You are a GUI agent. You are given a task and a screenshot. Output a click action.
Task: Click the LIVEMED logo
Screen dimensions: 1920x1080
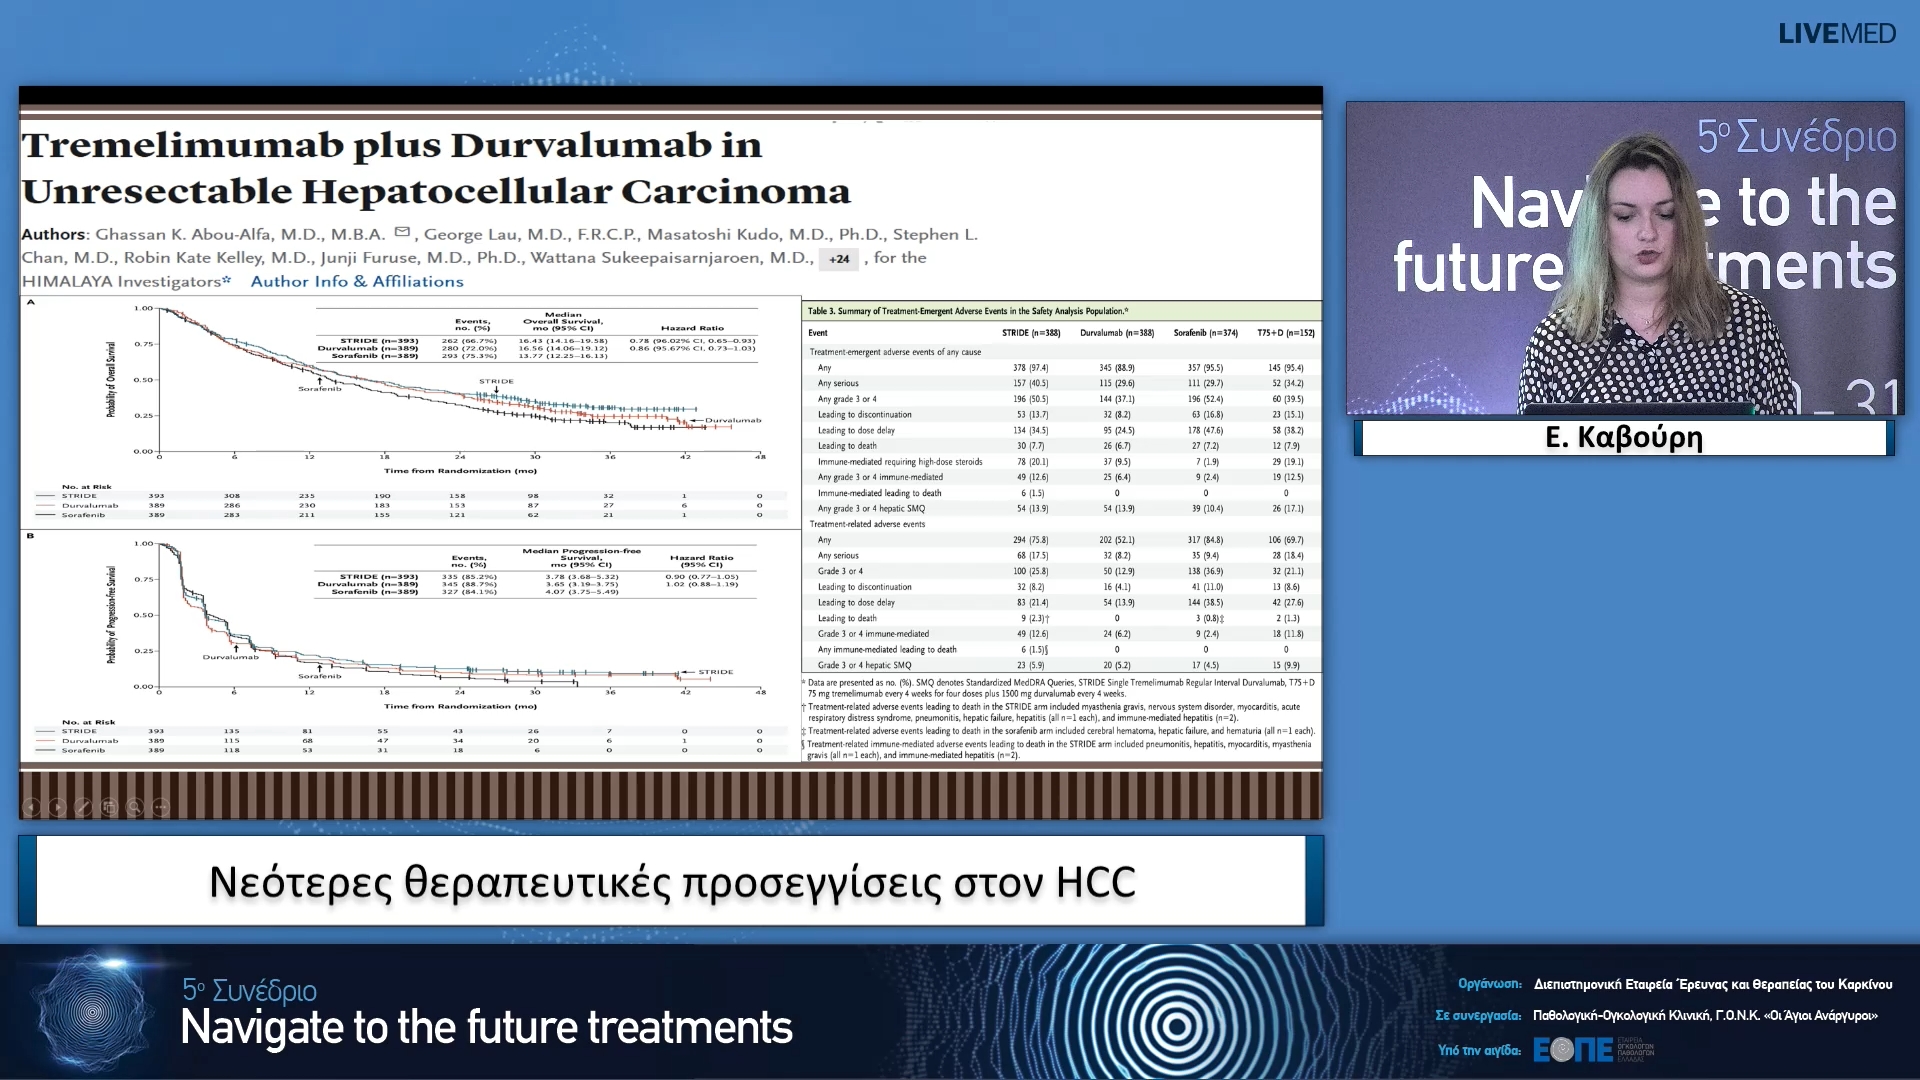[1836, 34]
